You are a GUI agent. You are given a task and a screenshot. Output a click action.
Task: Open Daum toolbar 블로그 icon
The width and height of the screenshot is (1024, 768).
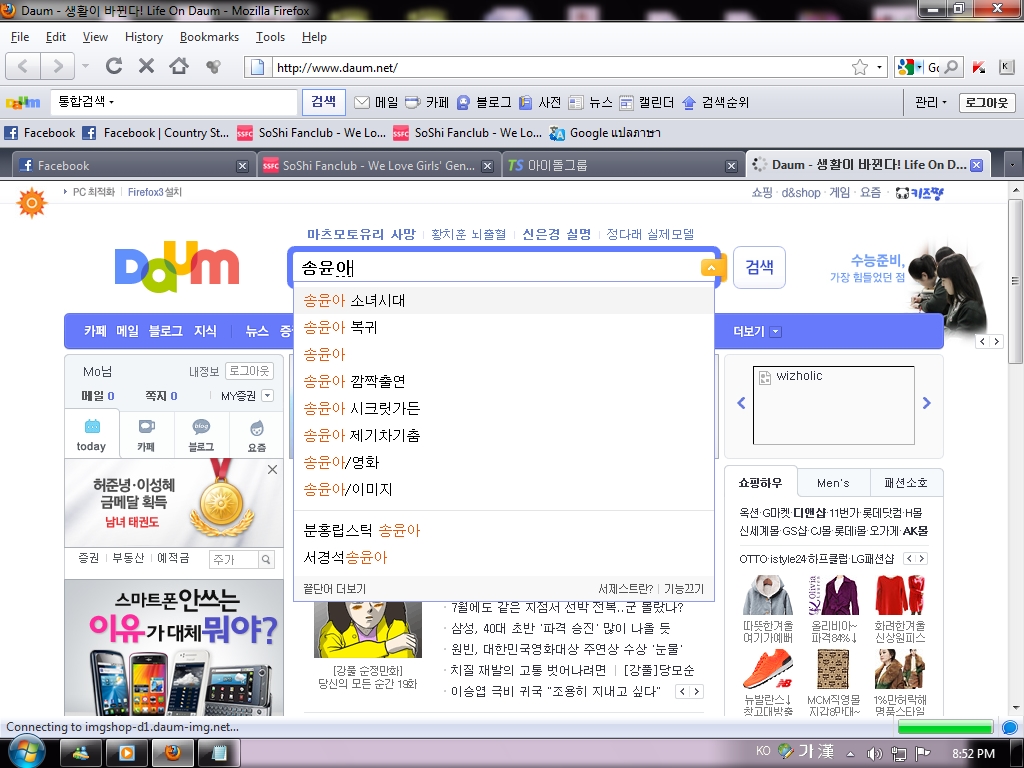coord(463,103)
